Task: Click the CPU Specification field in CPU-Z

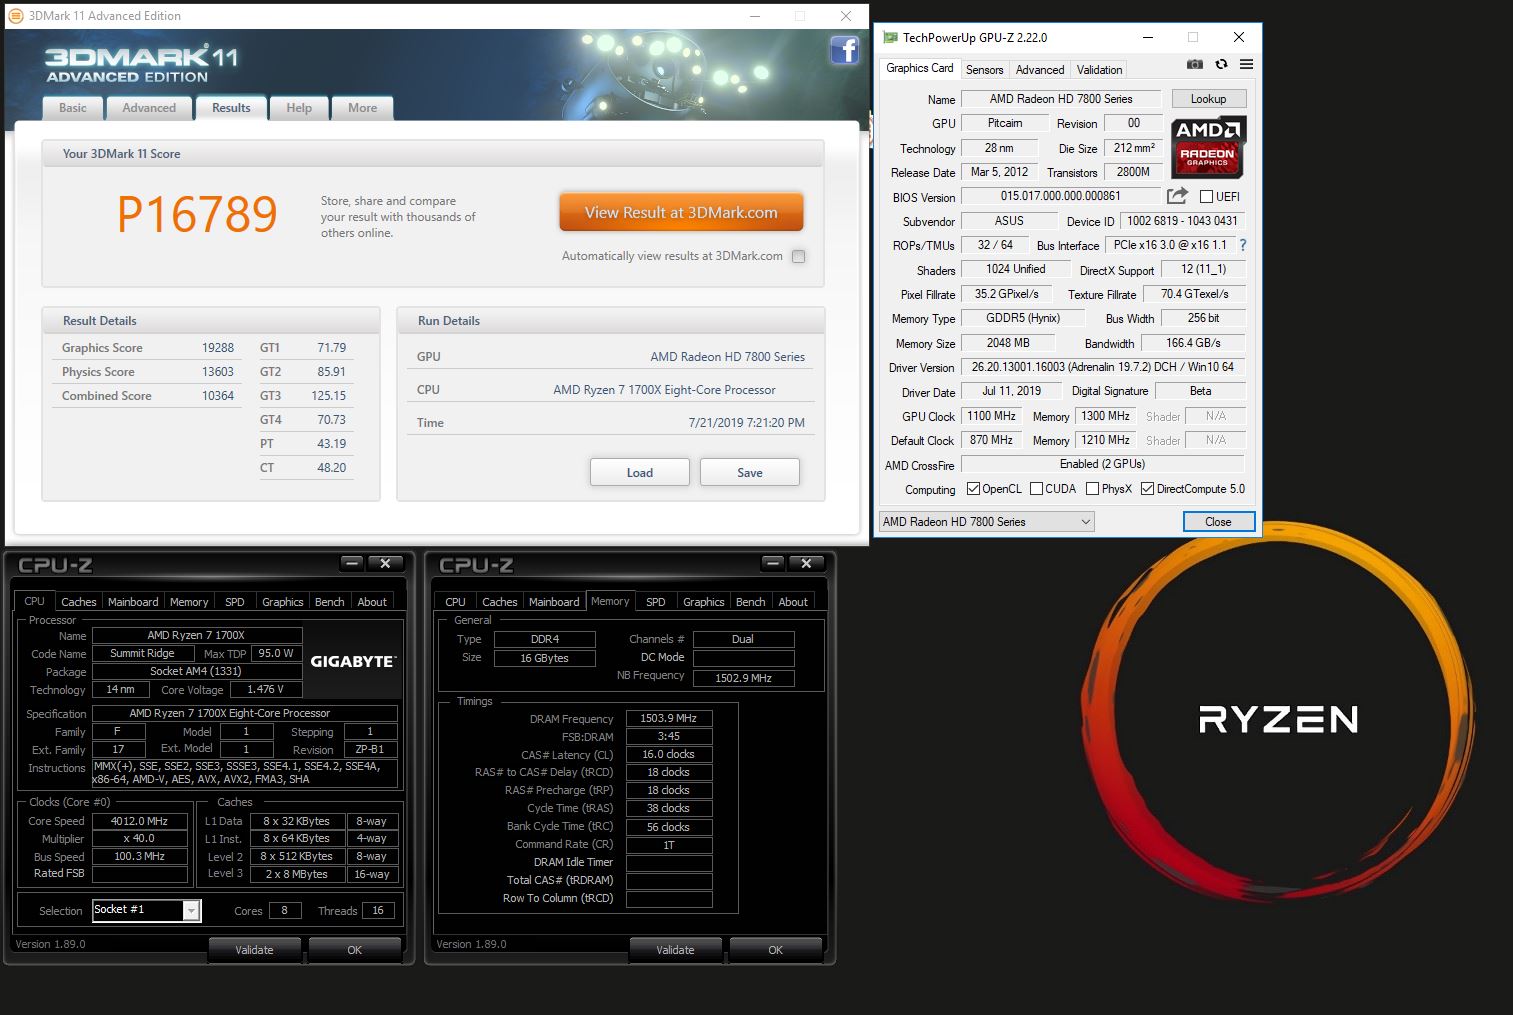Action: click(x=245, y=713)
